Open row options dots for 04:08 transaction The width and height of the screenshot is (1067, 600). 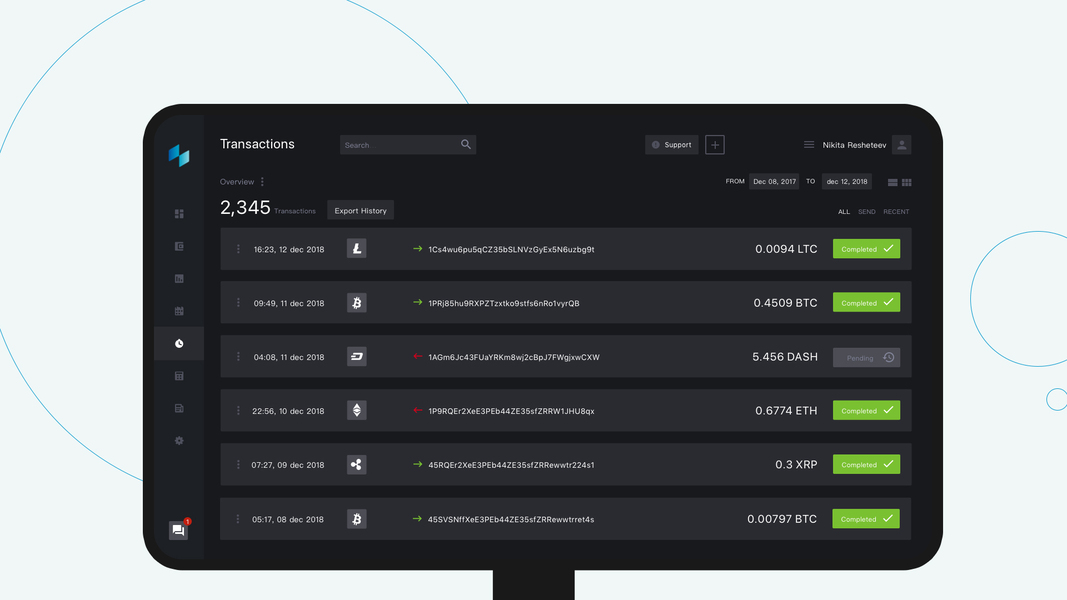pyautogui.click(x=238, y=356)
